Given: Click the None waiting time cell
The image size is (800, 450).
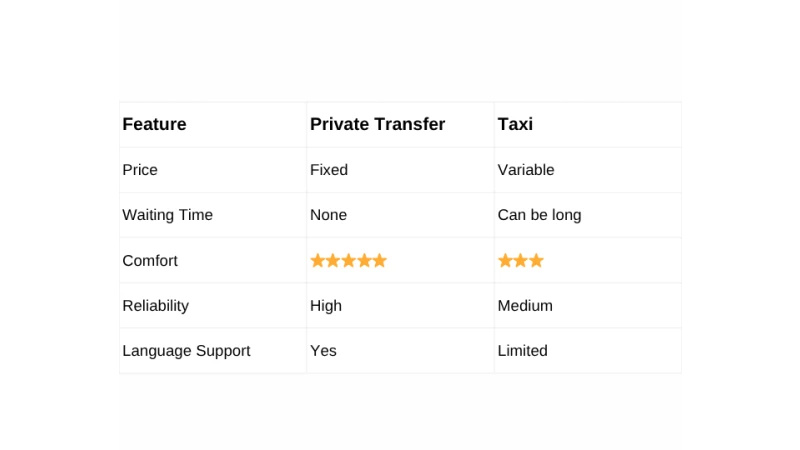Looking at the screenshot, I should (x=330, y=215).
